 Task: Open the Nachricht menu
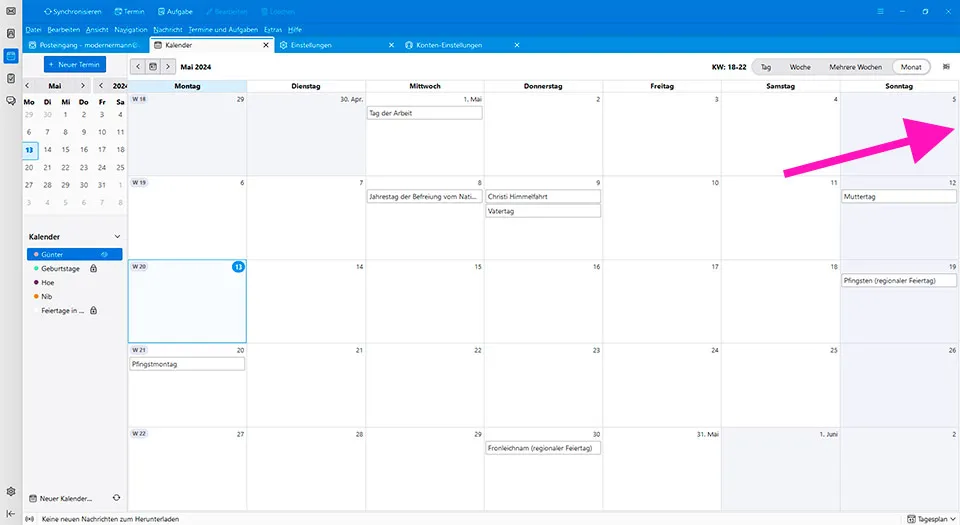(168, 29)
